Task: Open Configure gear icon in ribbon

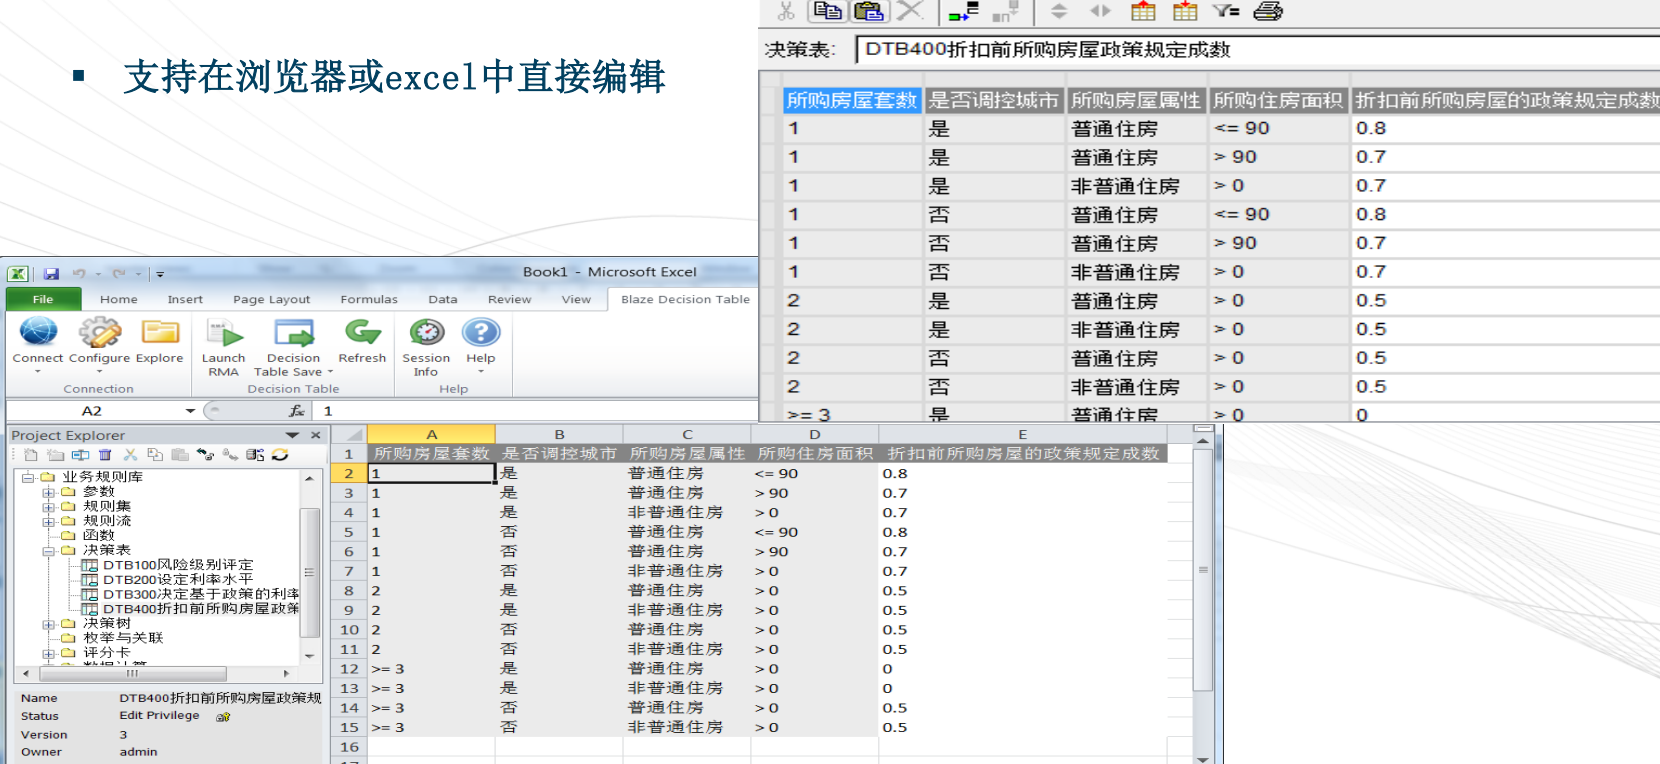Action: [x=100, y=332]
